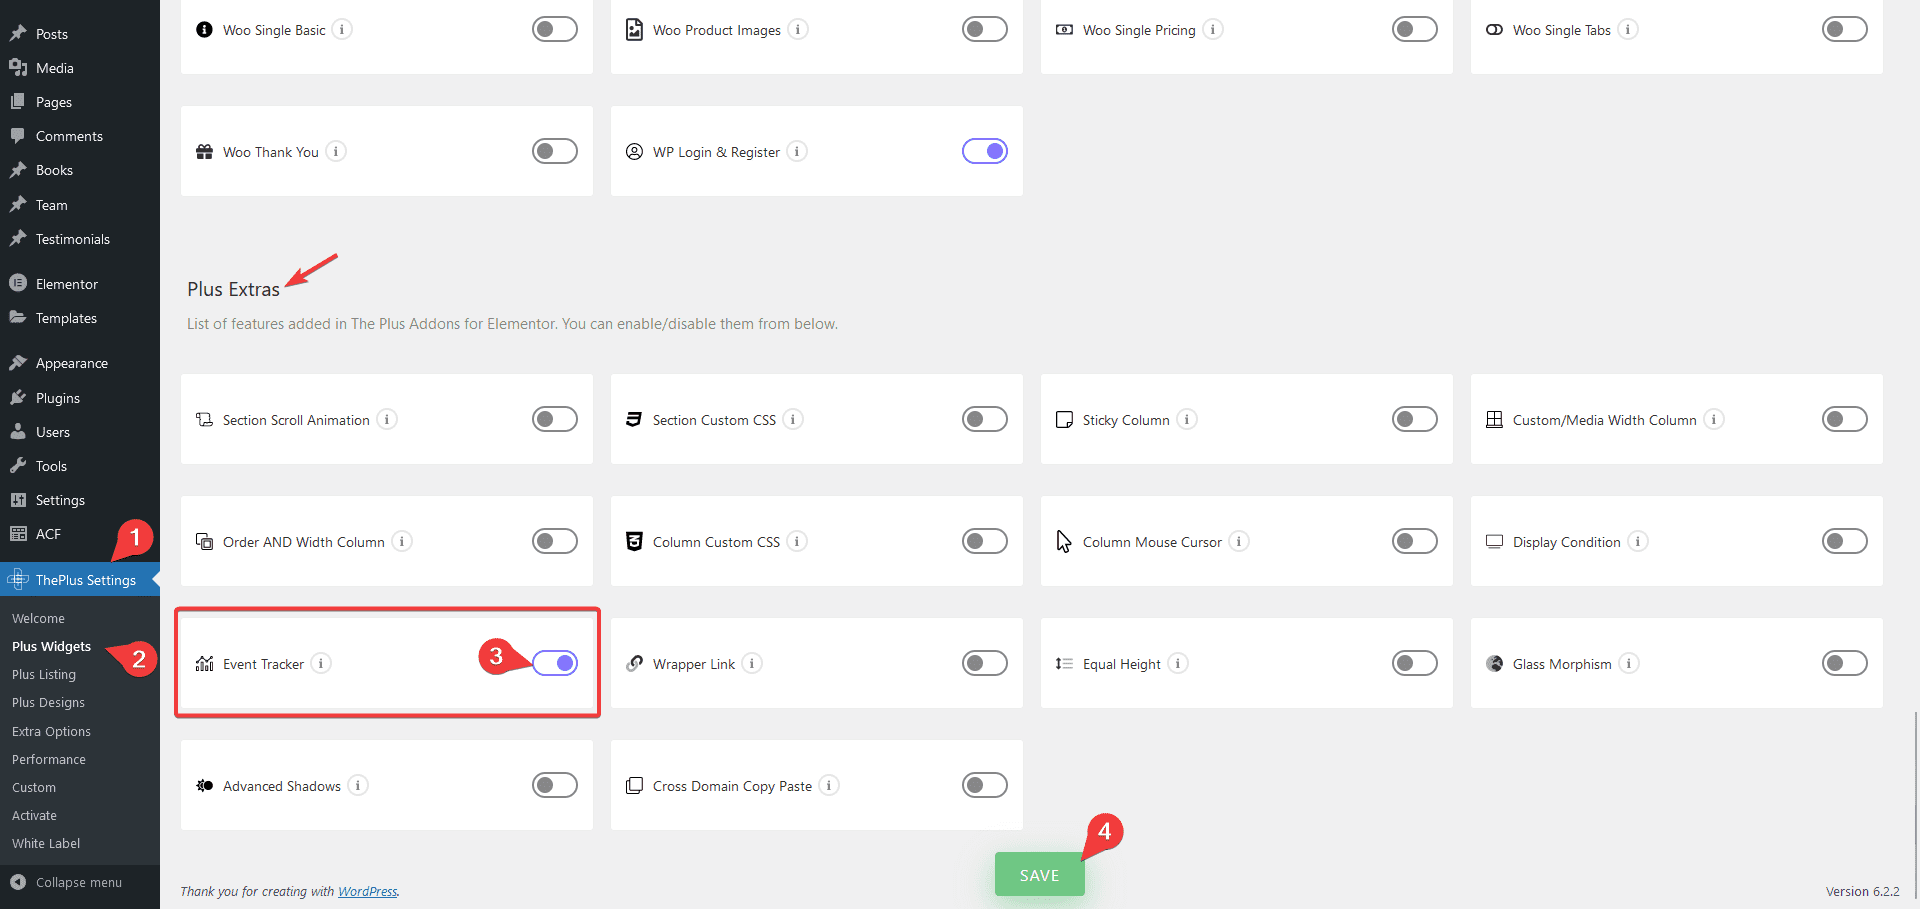Screen dimensions: 1920x909
Task: Disable the Event Tracker toggle
Action: (555, 663)
